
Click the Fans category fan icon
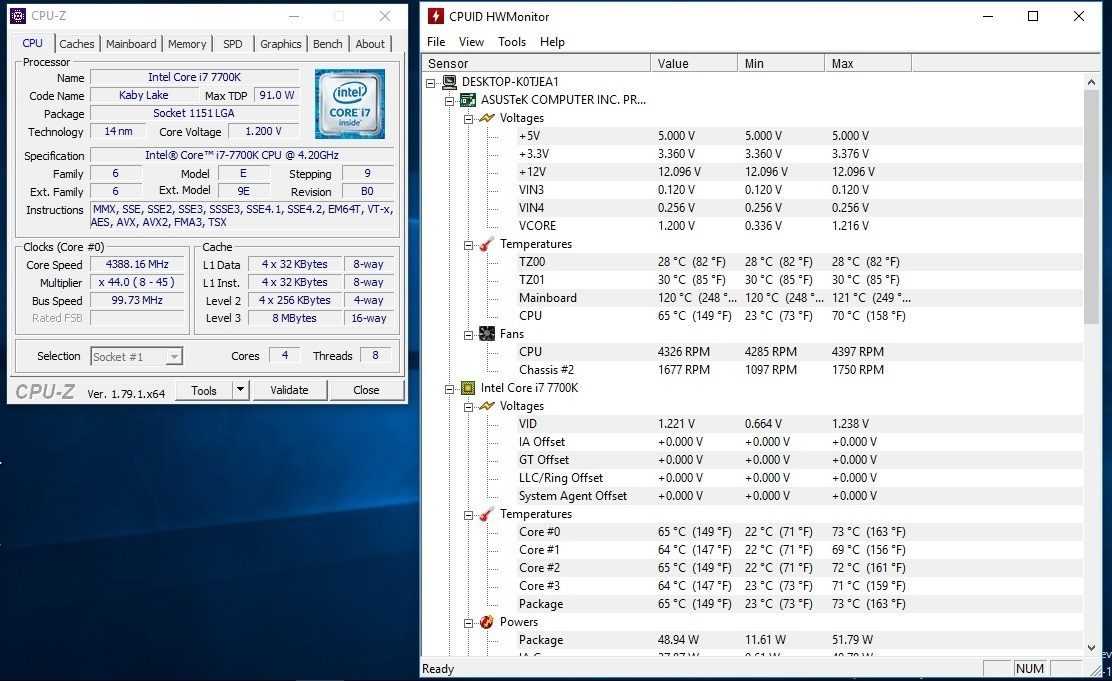[487, 333]
